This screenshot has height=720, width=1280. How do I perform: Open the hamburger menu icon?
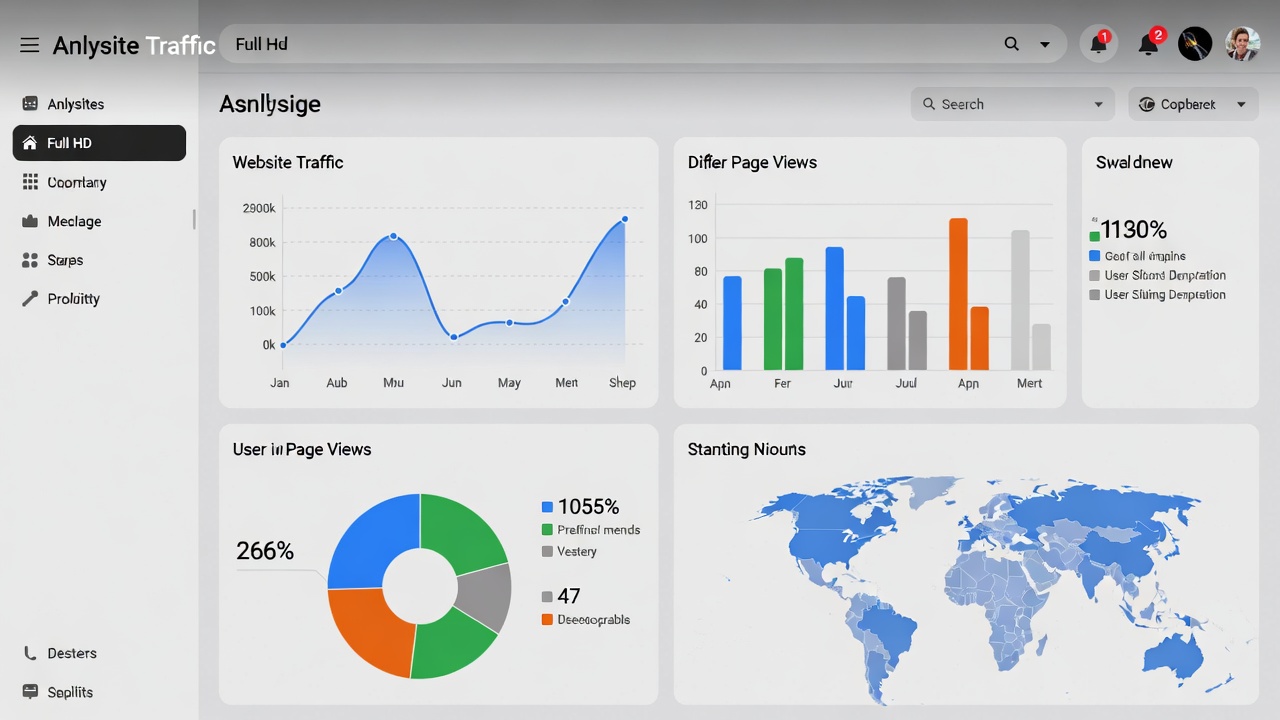(29, 45)
